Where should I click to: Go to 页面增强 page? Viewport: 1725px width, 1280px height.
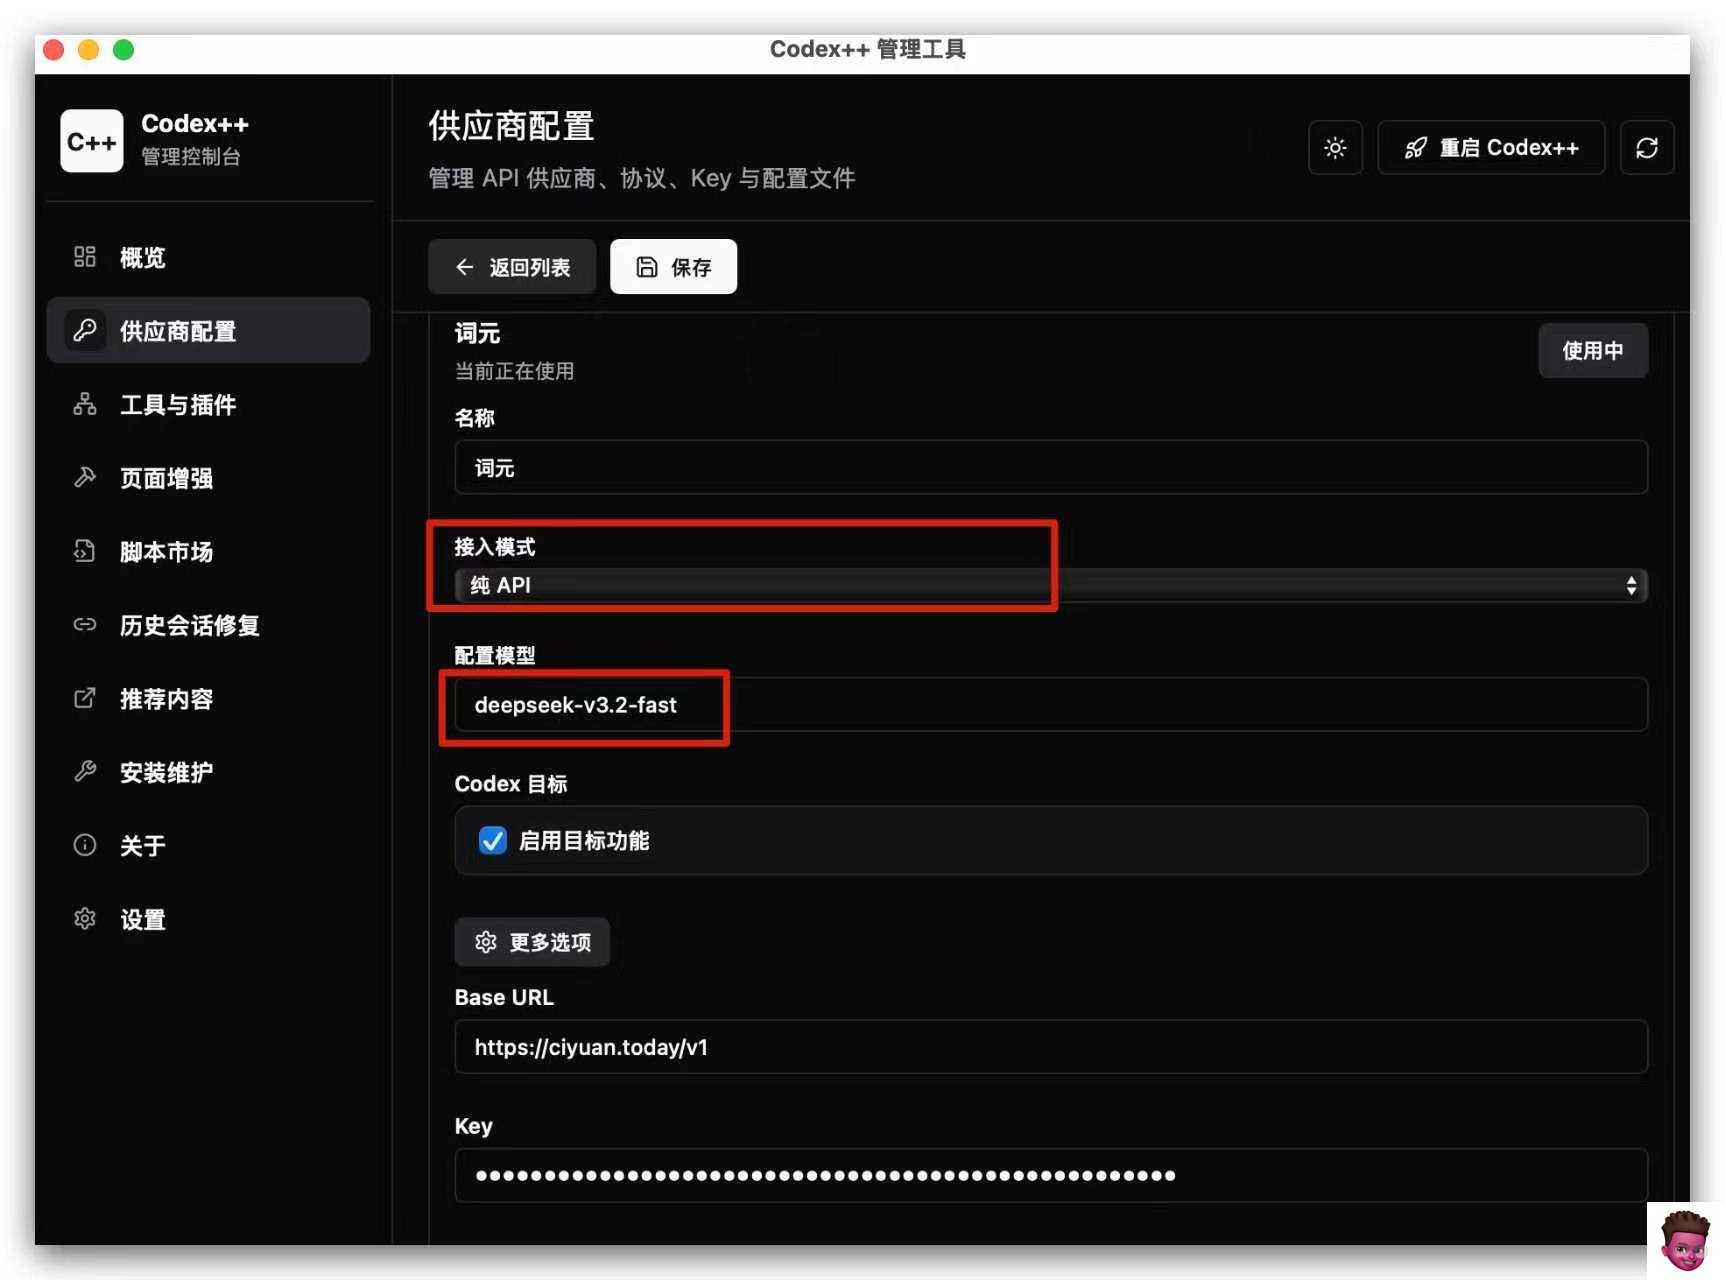[208, 478]
